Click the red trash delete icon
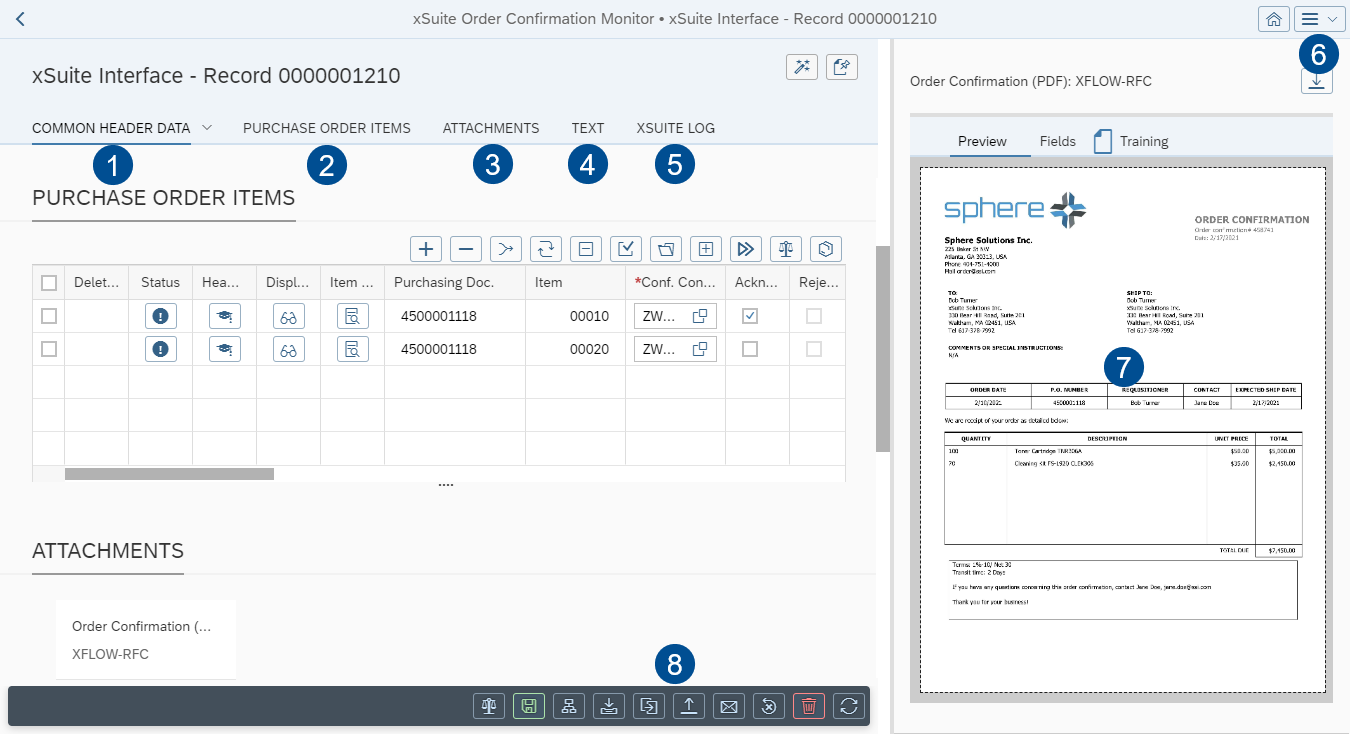Image resolution: width=1350 pixels, height=734 pixels. point(808,706)
